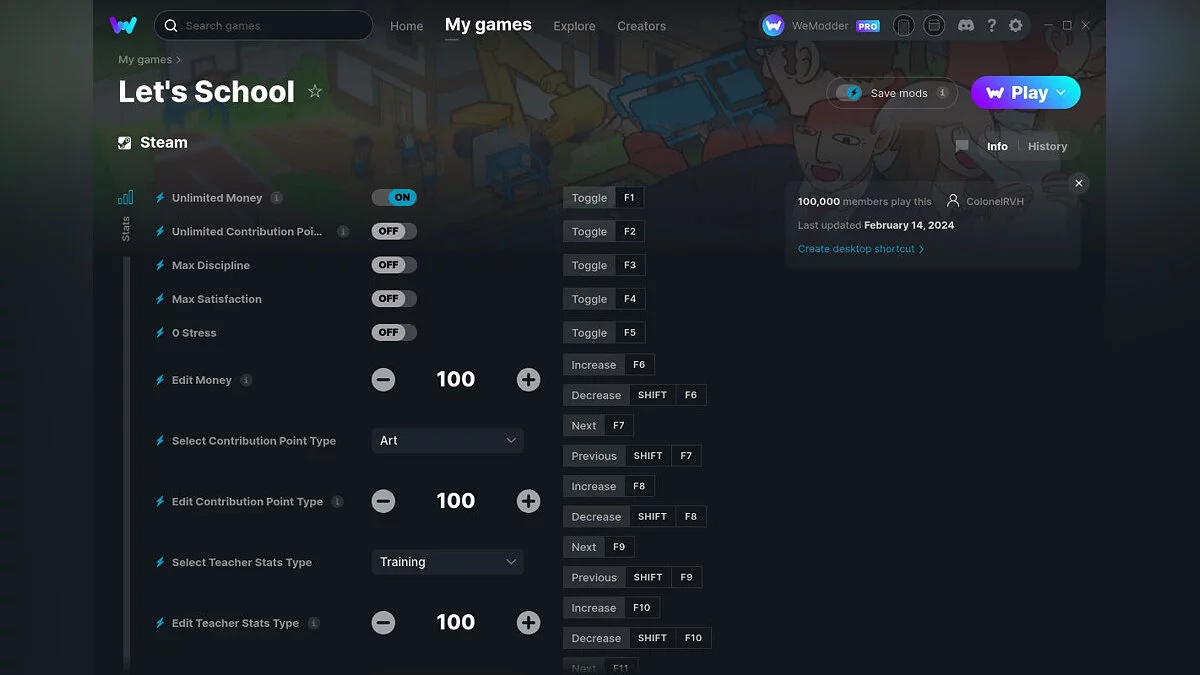Decrease Edit Teacher Stats Type value
Viewport: 1200px width, 675px height.
[383, 623]
